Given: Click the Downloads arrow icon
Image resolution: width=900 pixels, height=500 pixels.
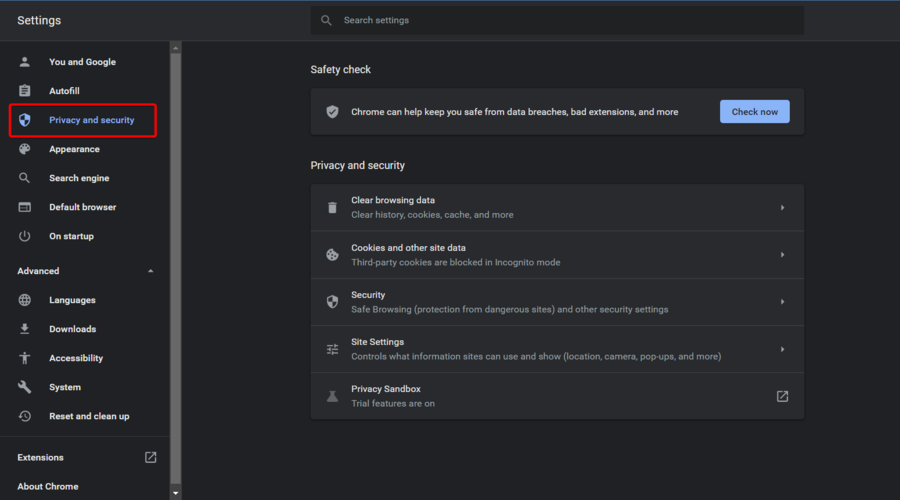Looking at the screenshot, I should (26, 329).
